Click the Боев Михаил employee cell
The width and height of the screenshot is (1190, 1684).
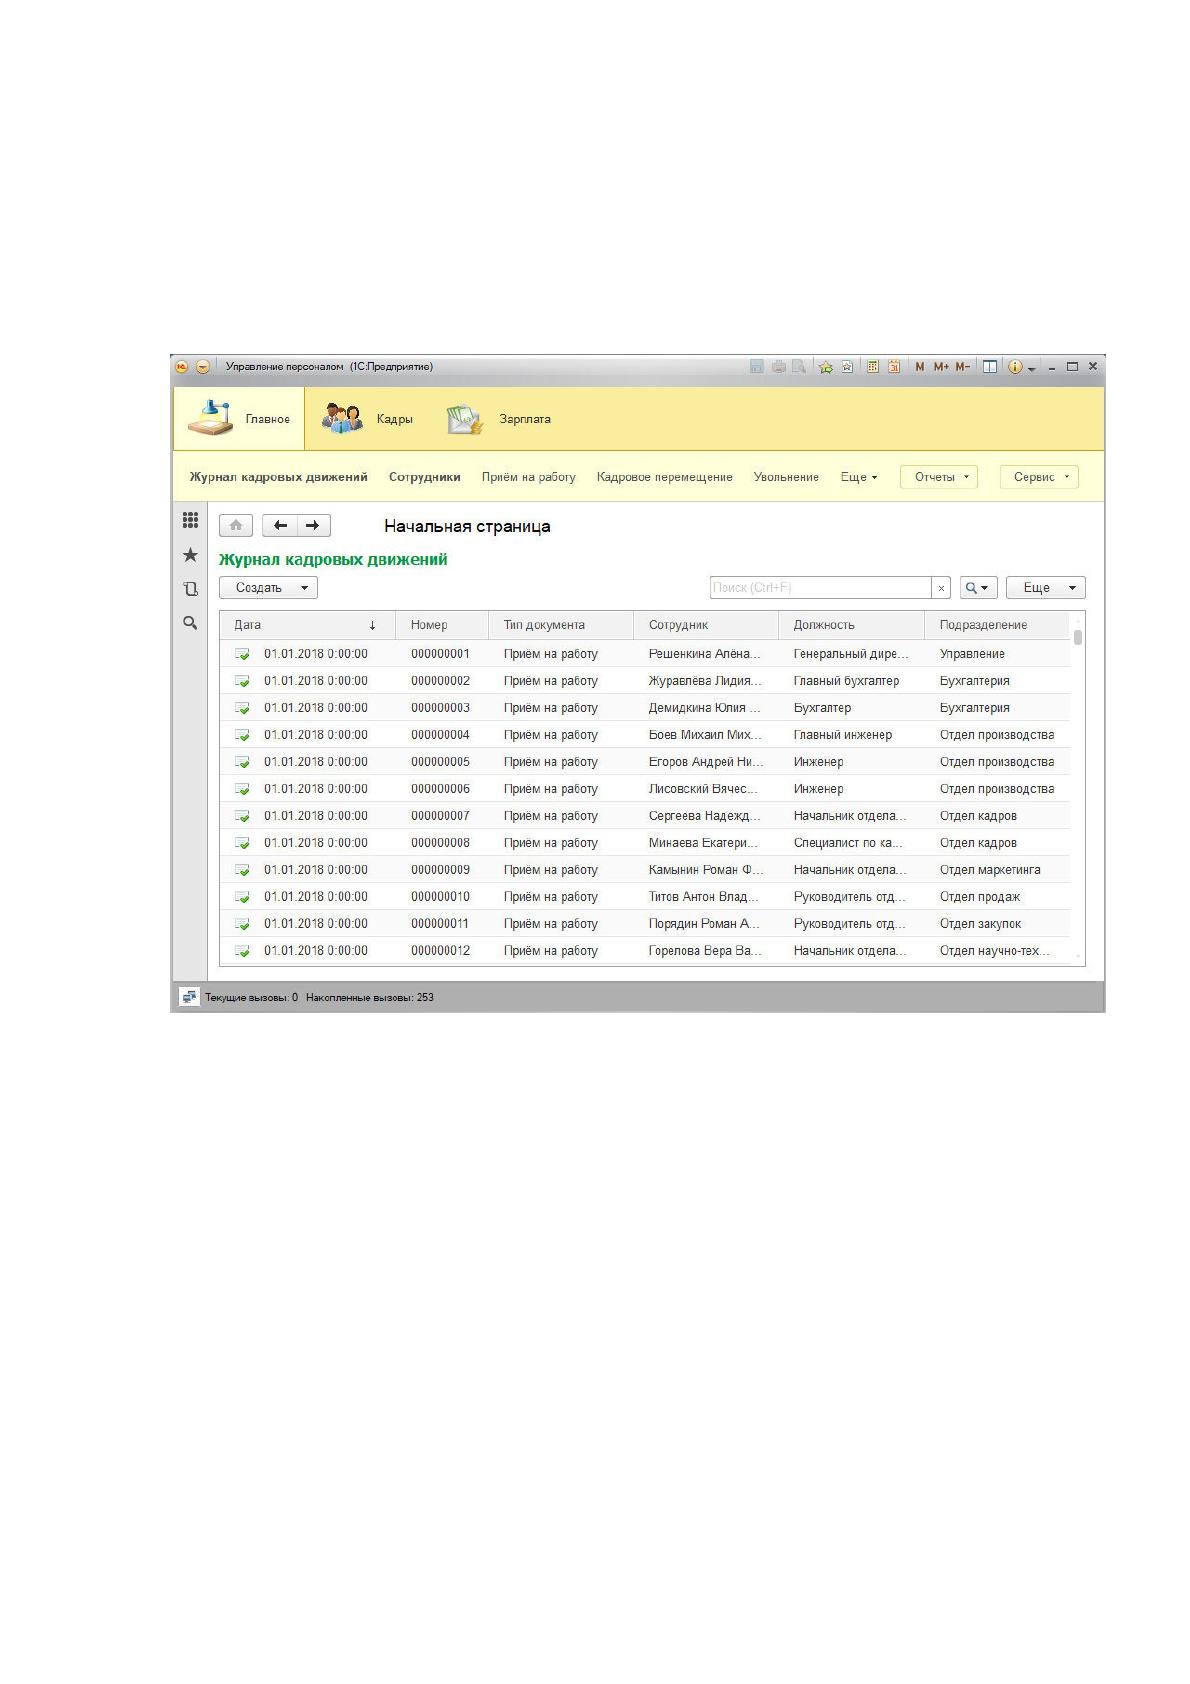tap(705, 735)
